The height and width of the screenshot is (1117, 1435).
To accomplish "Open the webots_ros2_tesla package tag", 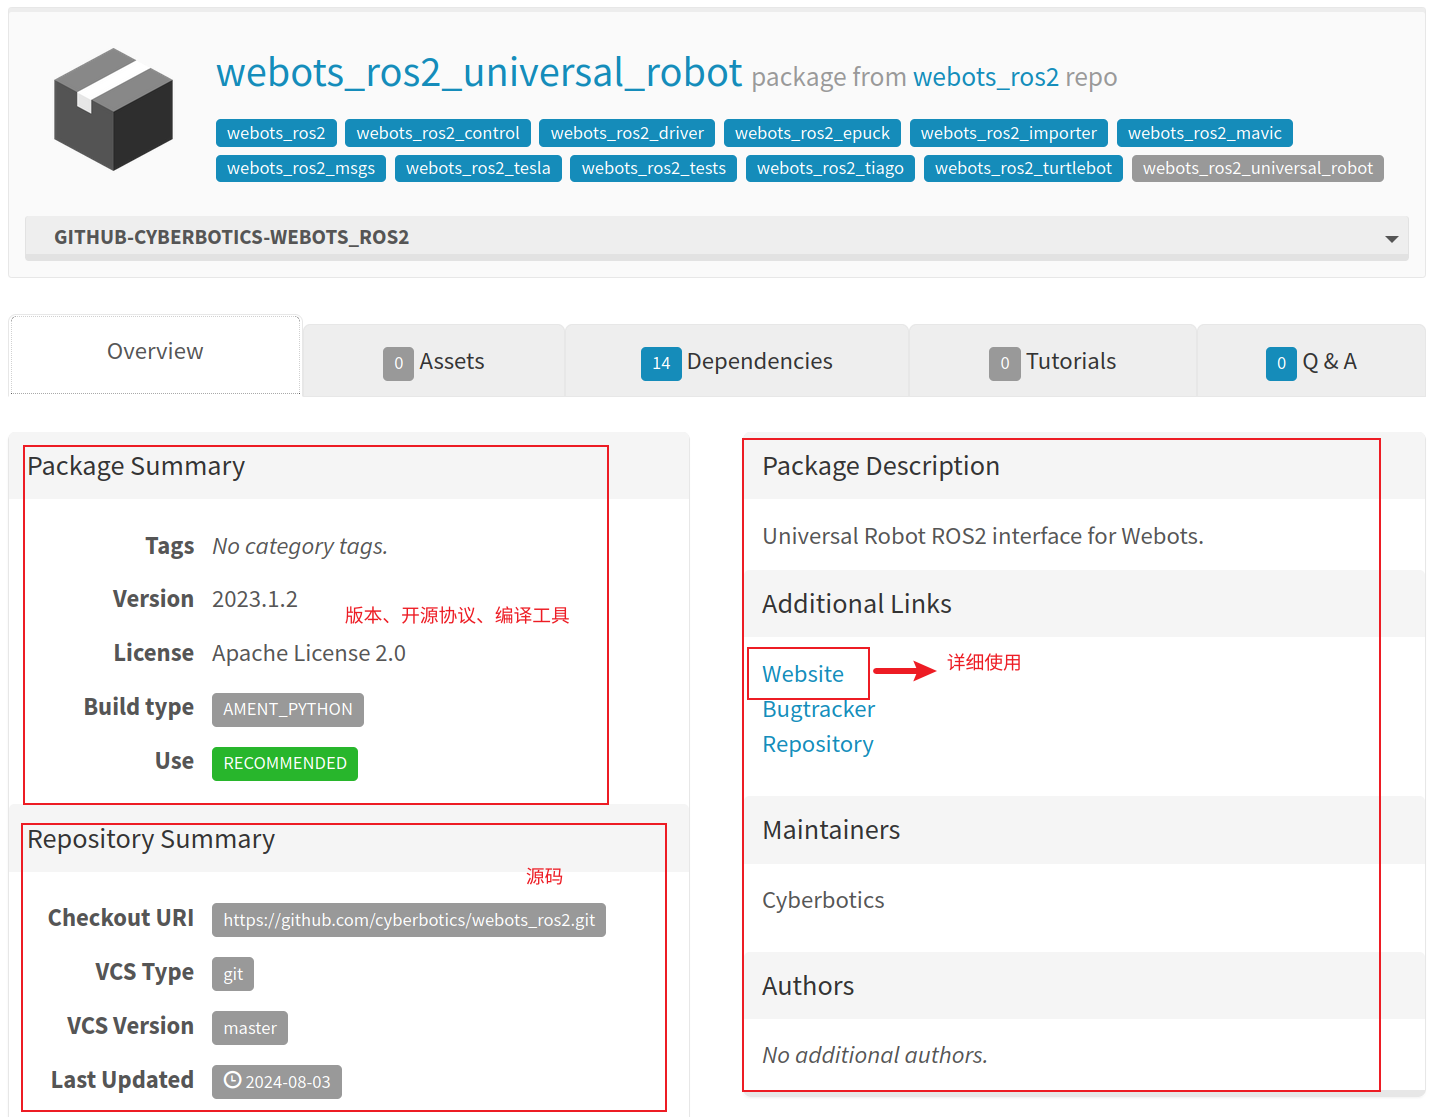I will click(478, 168).
